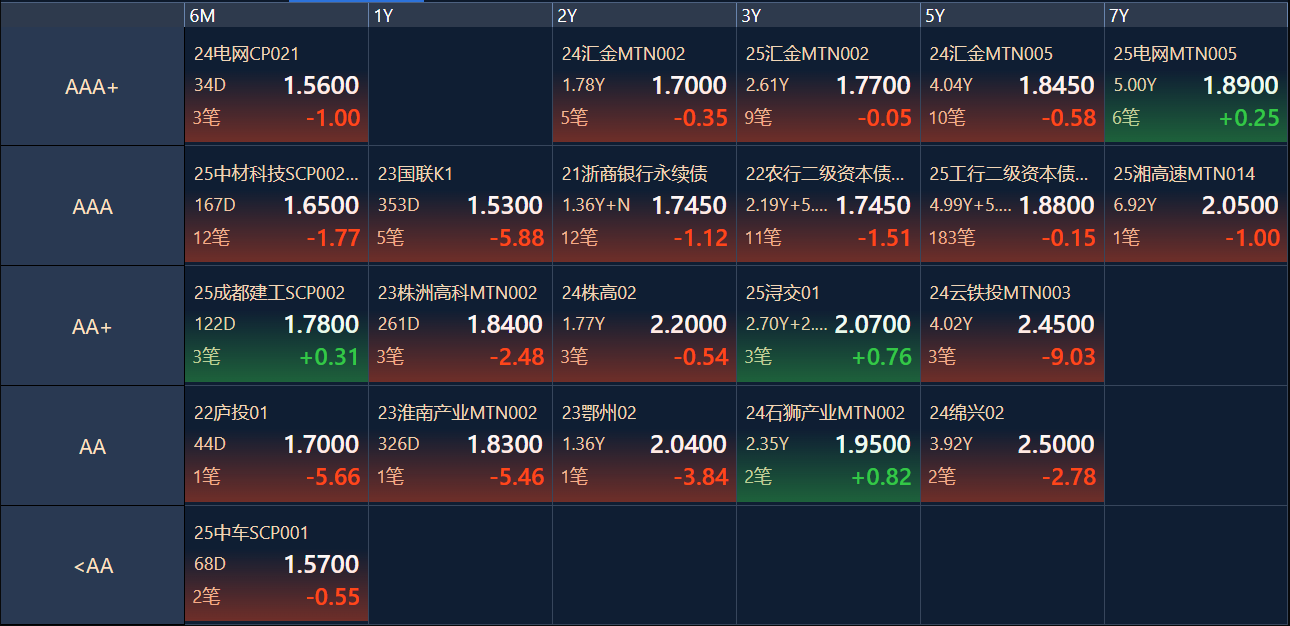Open the 25中材科技SCP002 bond card

click(x=277, y=206)
